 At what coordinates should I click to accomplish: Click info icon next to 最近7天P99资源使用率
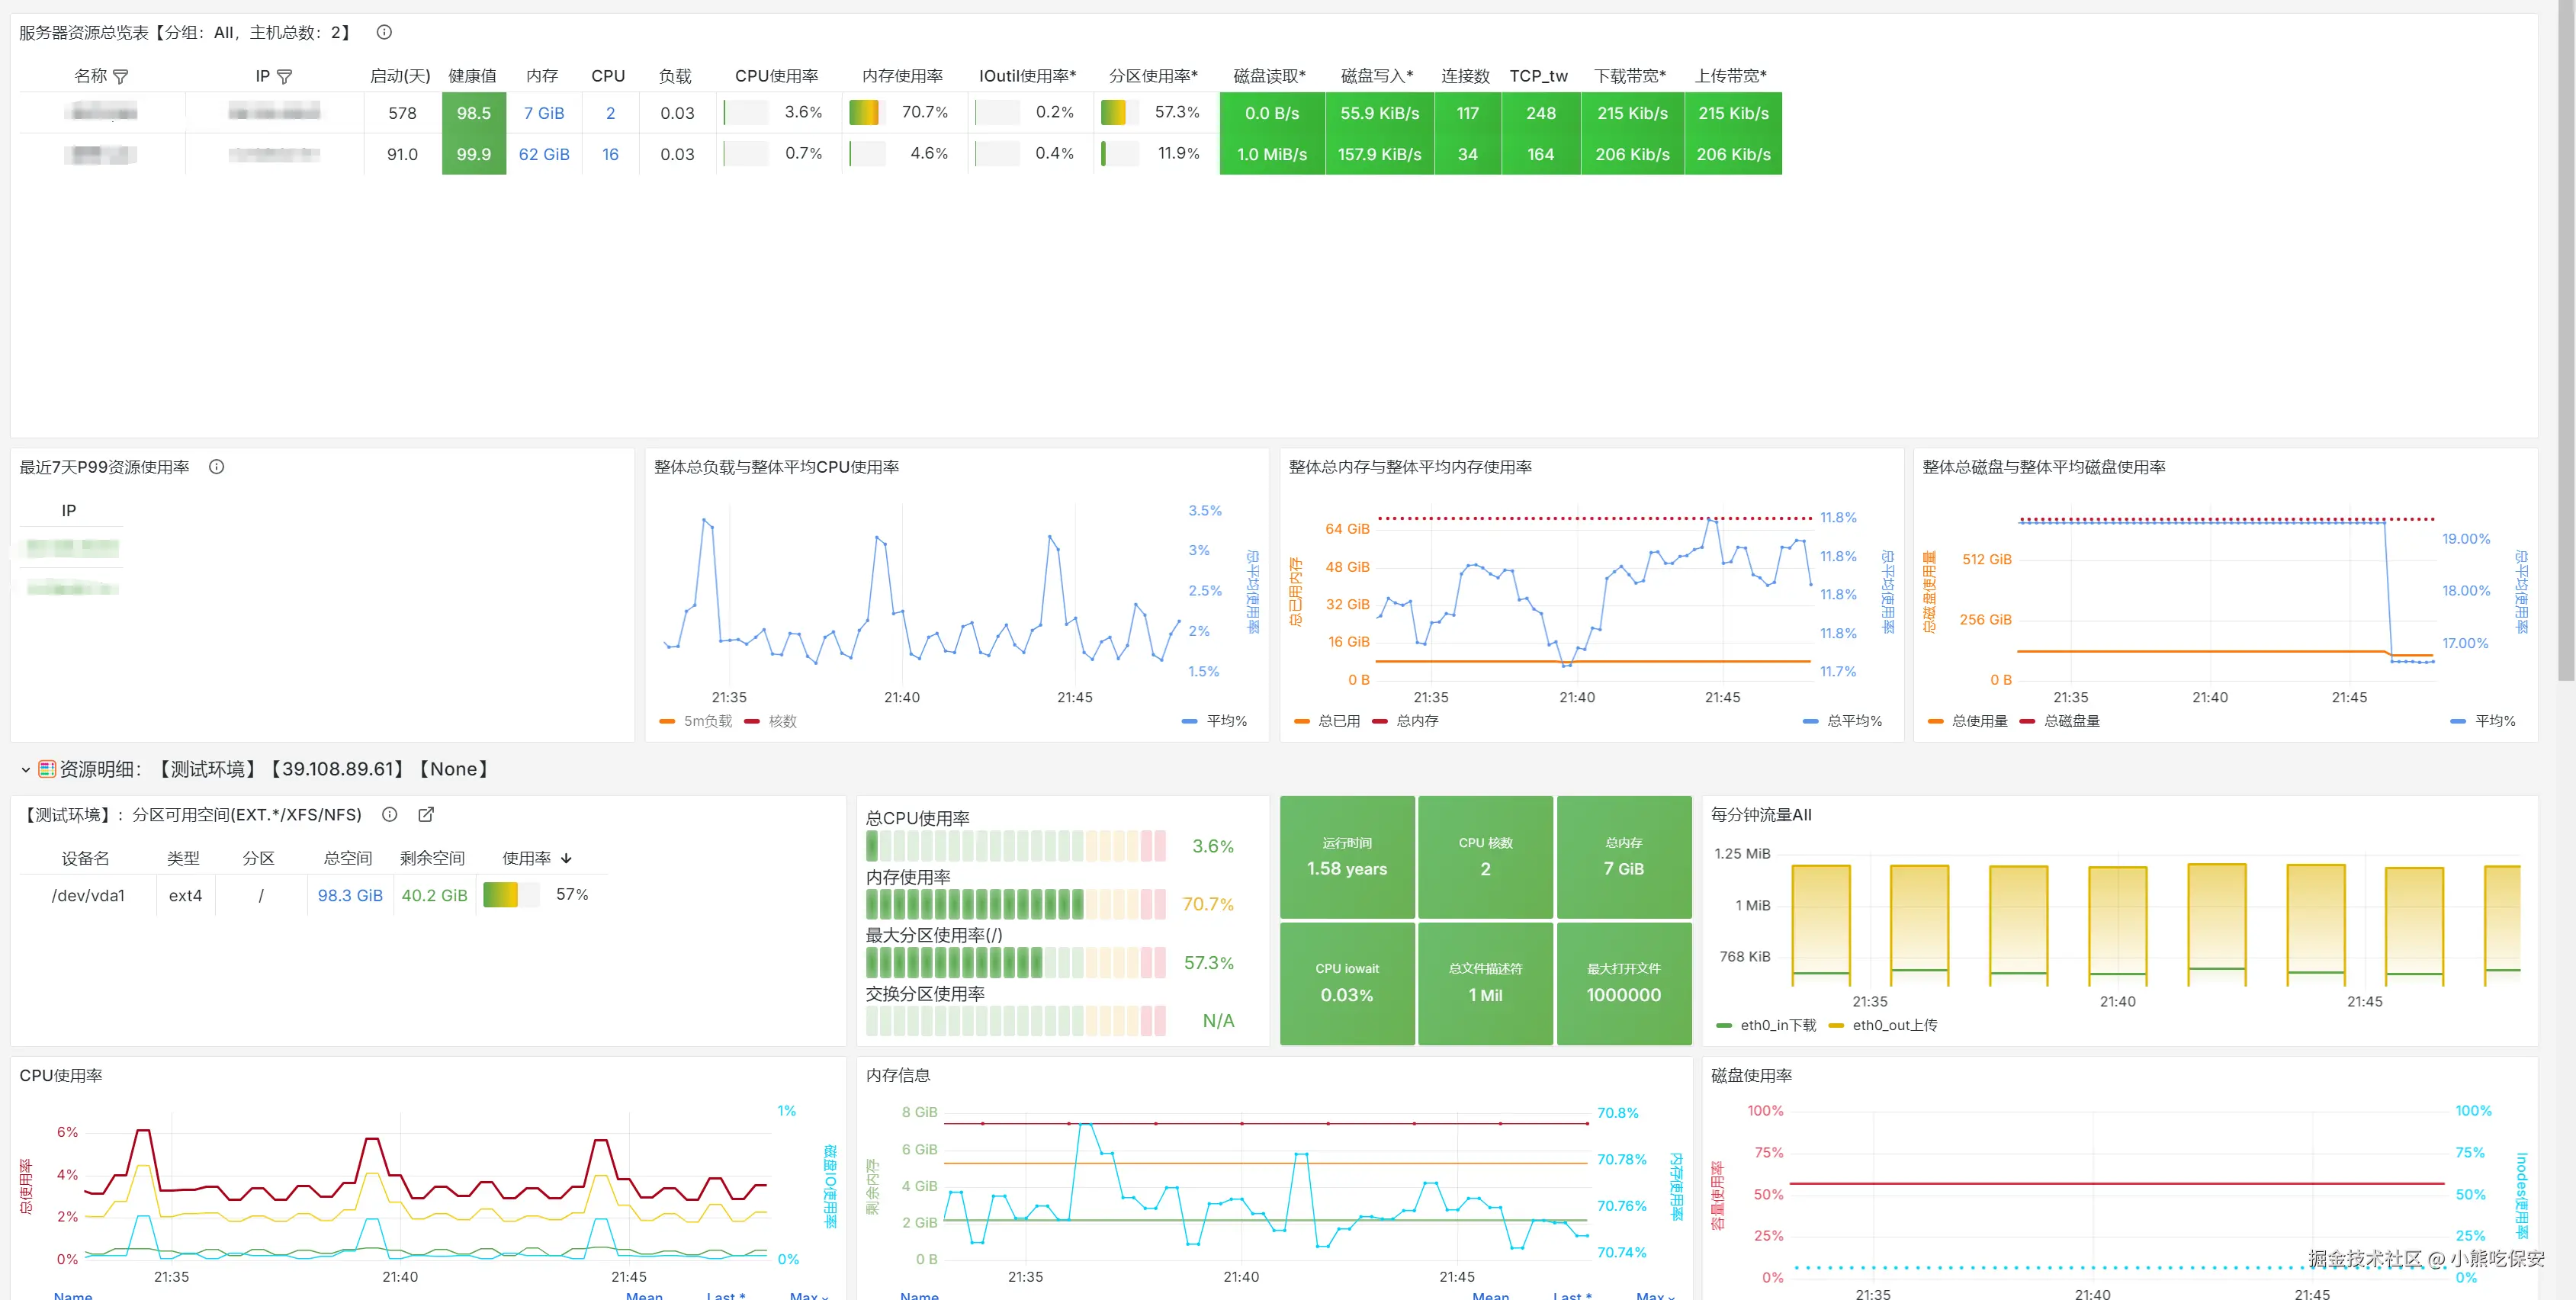[x=216, y=467]
